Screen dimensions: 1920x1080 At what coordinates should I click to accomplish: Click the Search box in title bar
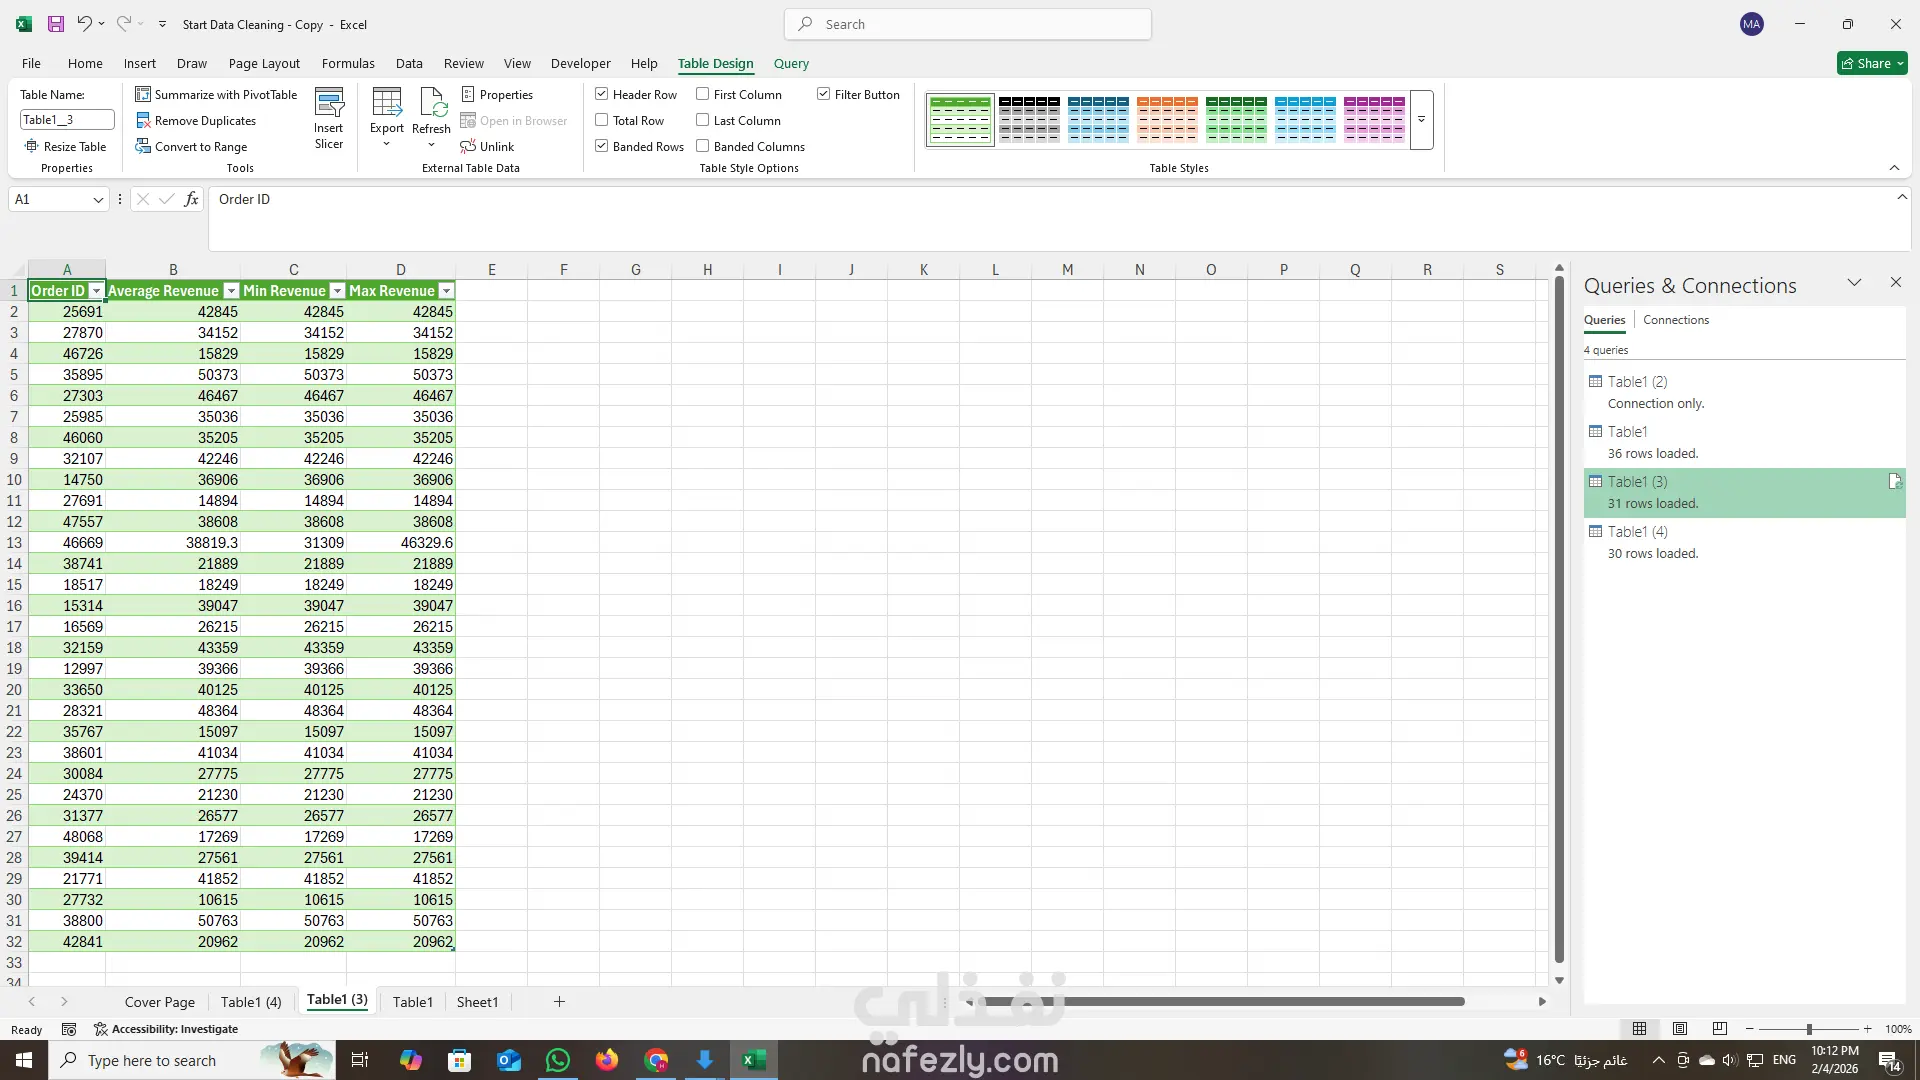coord(968,24)
